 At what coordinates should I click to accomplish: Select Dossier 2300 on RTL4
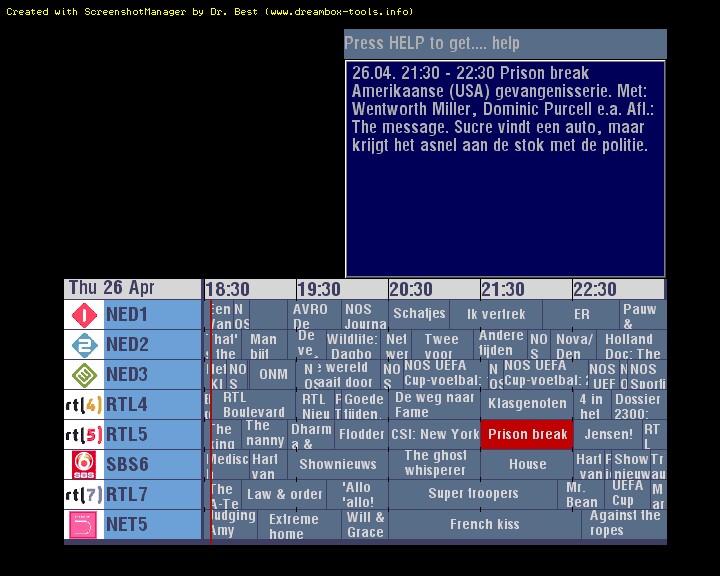point(639,405)
